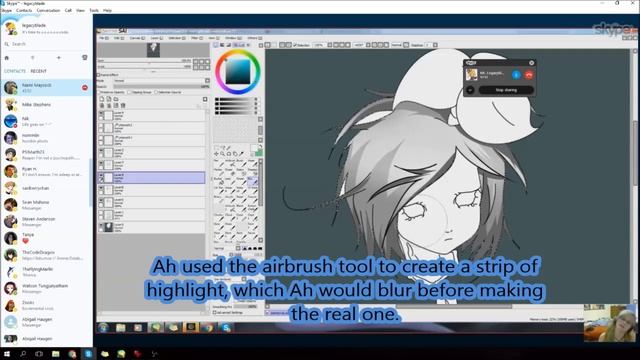Open Skype Home icon in sidebar
This screenshot has height=360, width=640.
[7, 58]
